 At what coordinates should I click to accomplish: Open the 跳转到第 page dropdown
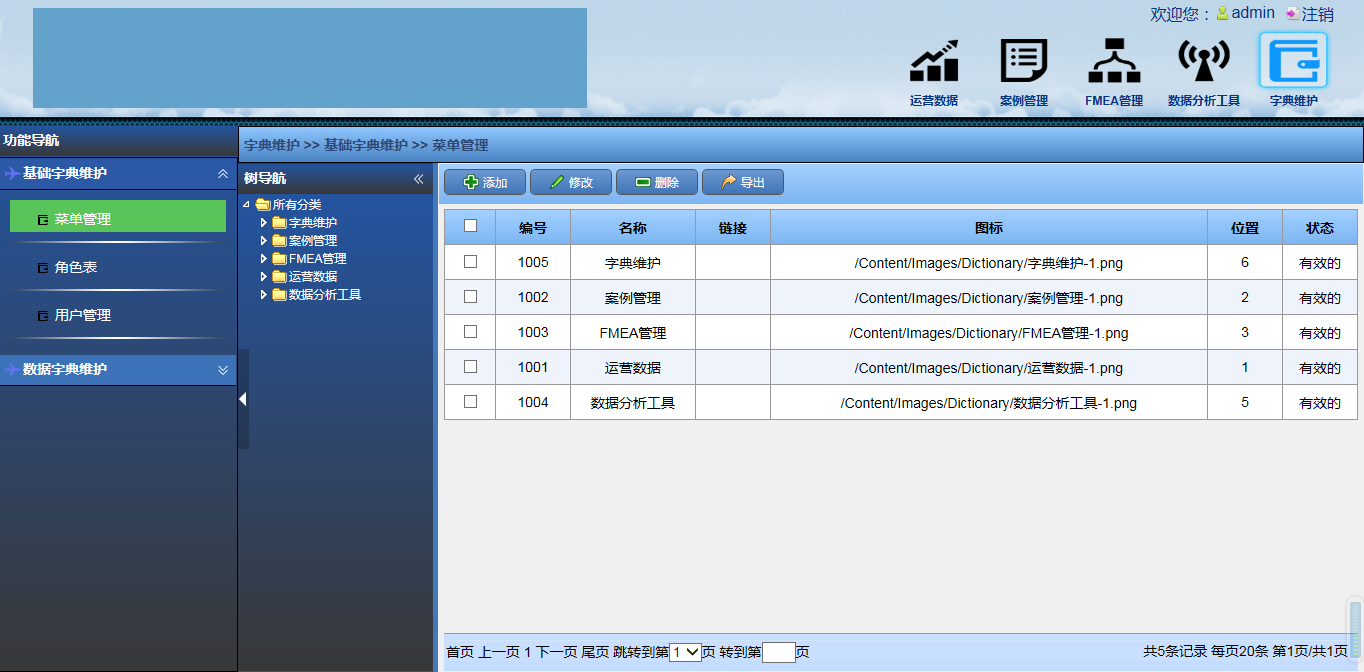[x=685, y=652]
